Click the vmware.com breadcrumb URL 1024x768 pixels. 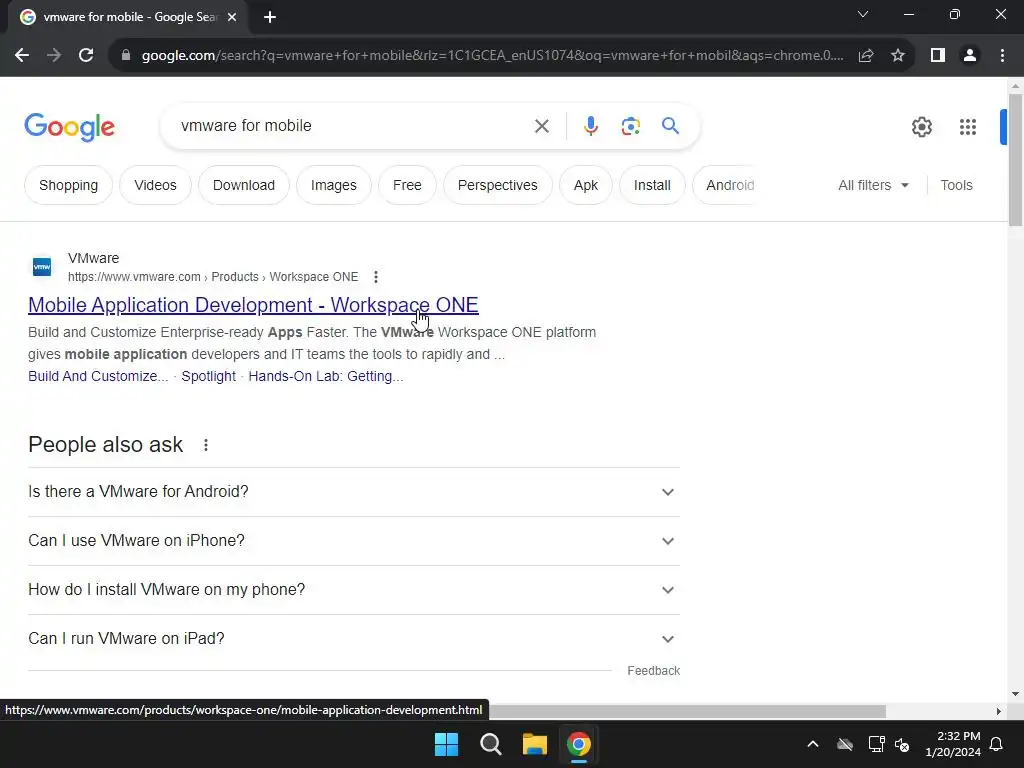point(213,277)
